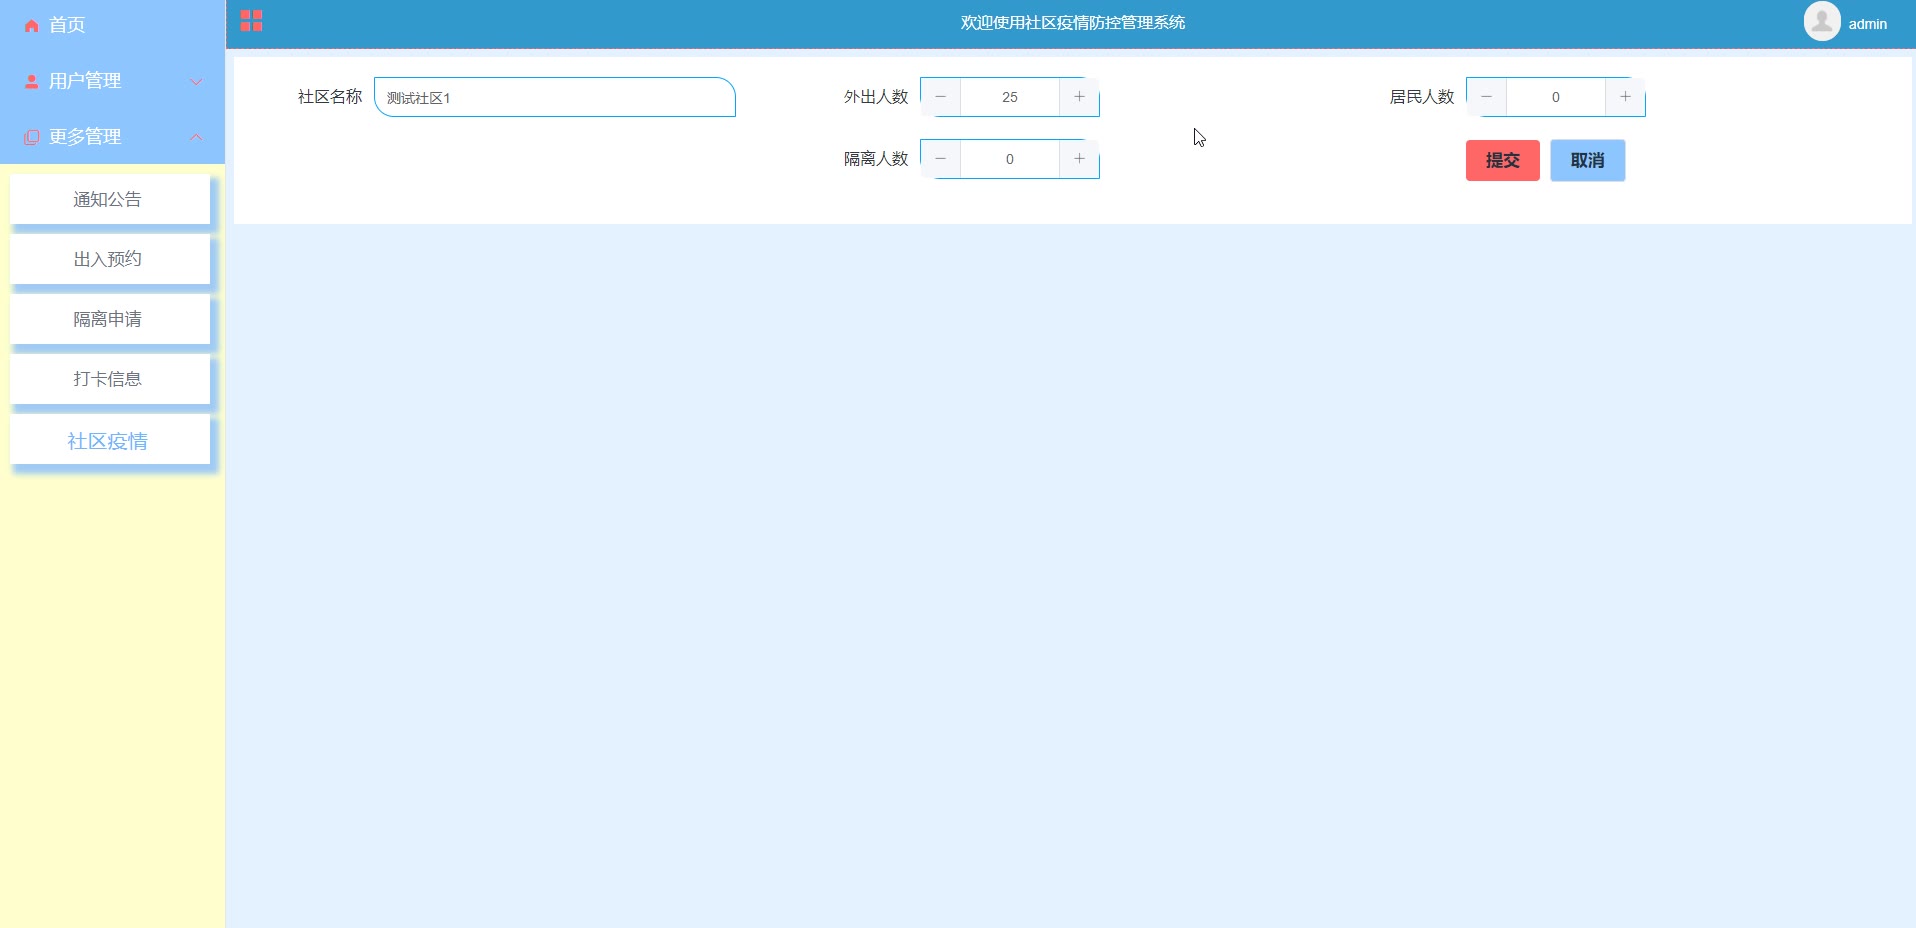Click the 更多管理 menu label
Image resolution: width=1916 pixels, height=928 pixels.
[85, 137]
